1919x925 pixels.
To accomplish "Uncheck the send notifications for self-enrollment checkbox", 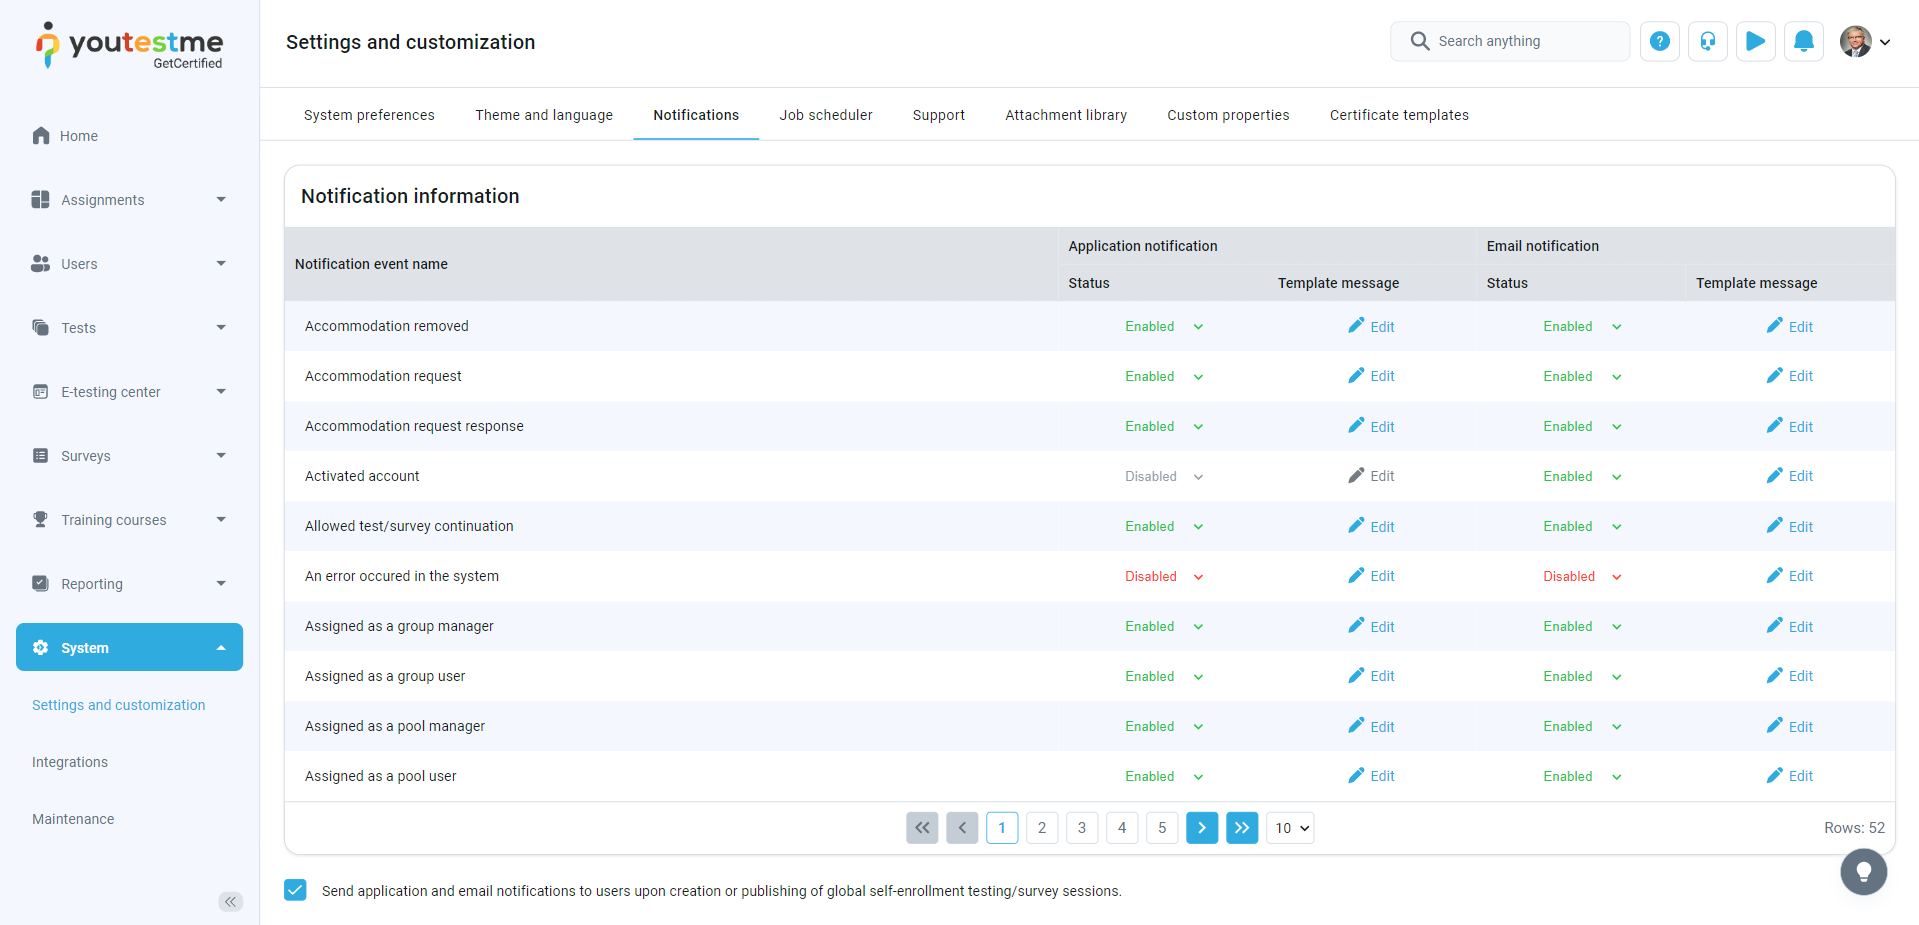I will pyautogui.click(x=295, y=890).
